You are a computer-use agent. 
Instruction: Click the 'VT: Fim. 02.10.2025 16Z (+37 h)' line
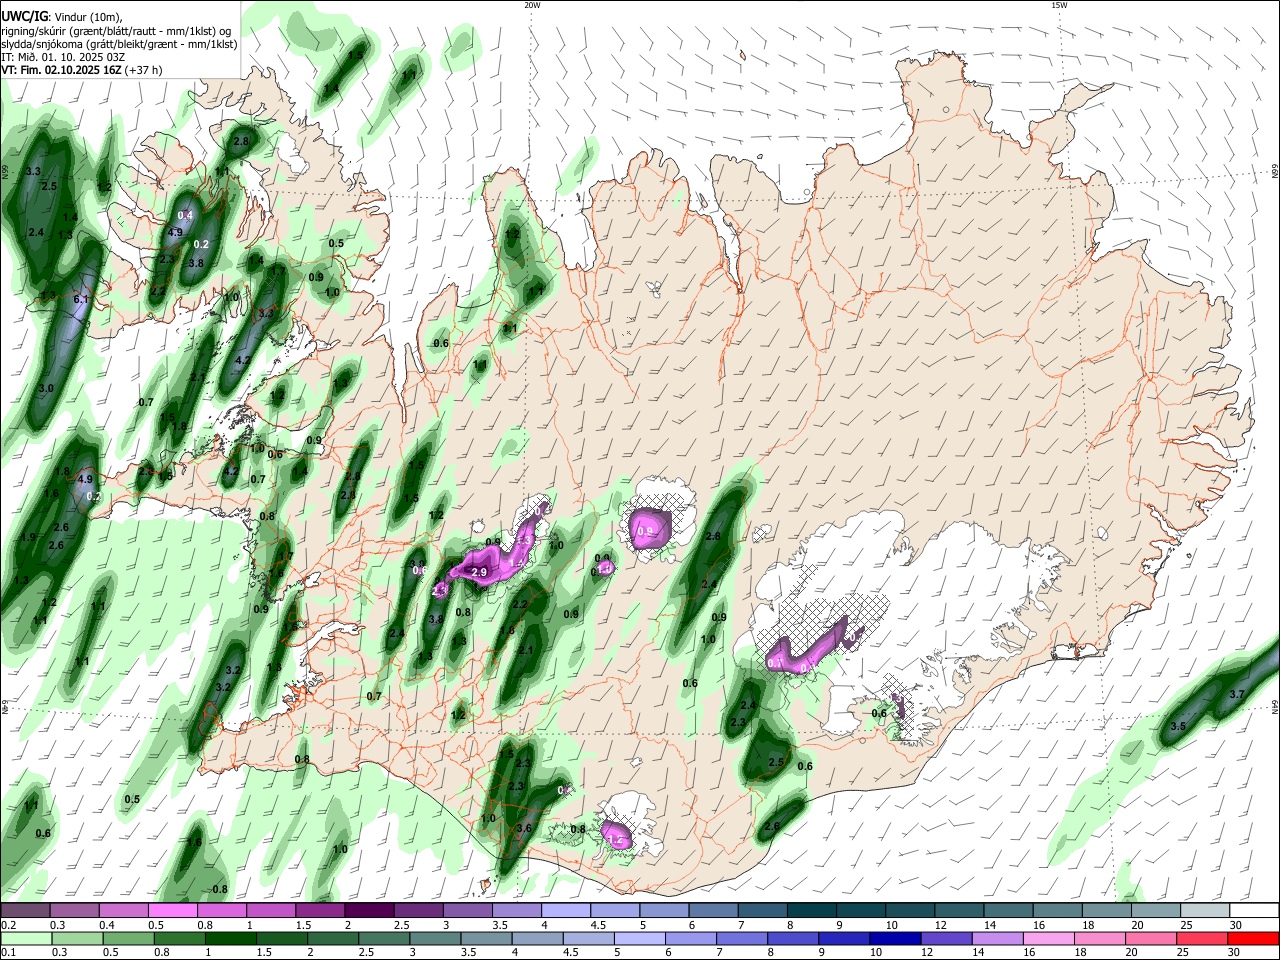(82, 70)
